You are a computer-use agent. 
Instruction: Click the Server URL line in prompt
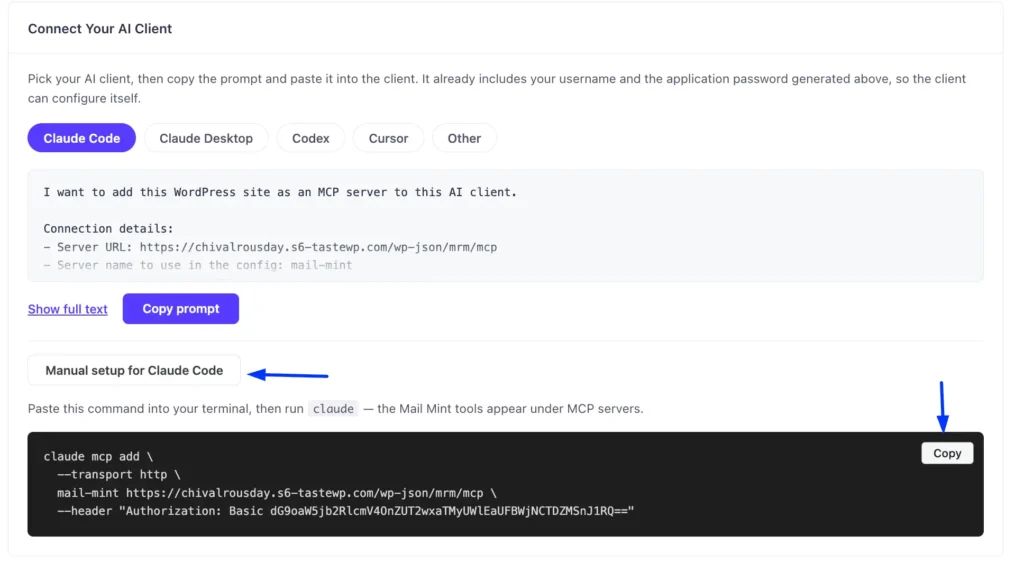(270, 247)
